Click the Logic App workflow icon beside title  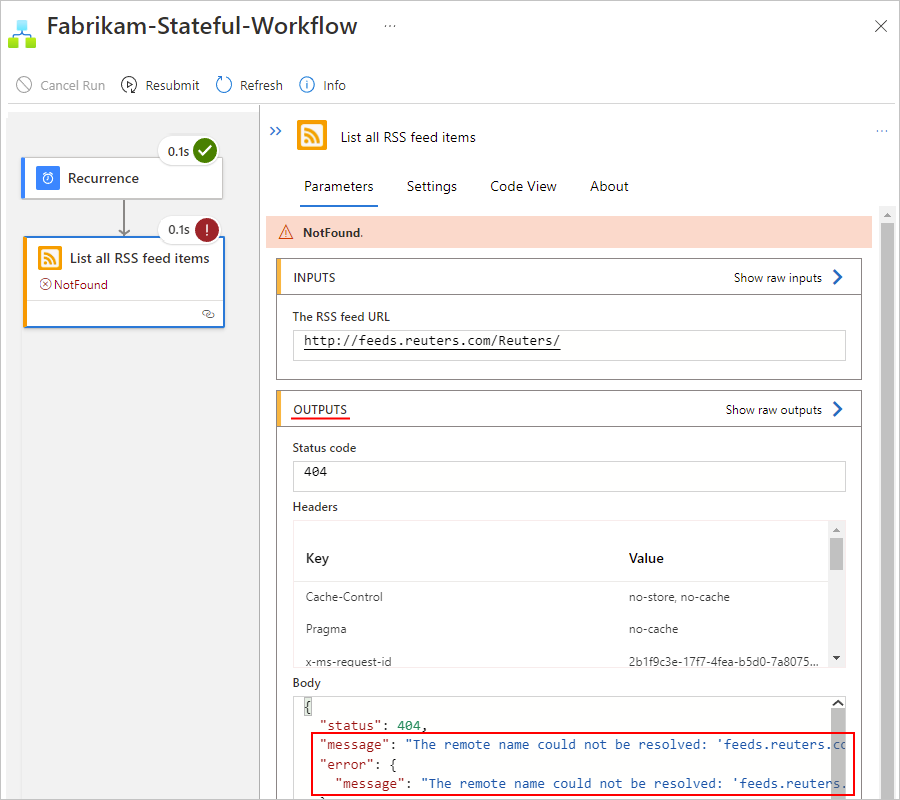(x=22, y=34)
